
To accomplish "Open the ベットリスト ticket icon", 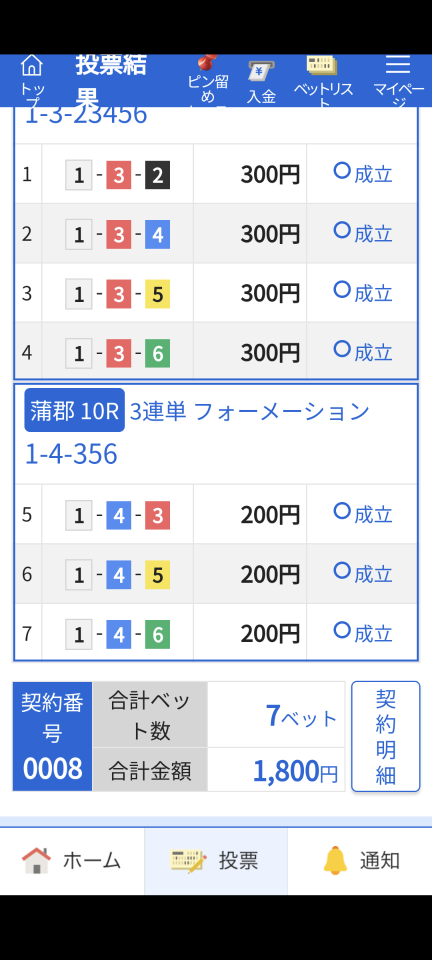I will point(322,65).
